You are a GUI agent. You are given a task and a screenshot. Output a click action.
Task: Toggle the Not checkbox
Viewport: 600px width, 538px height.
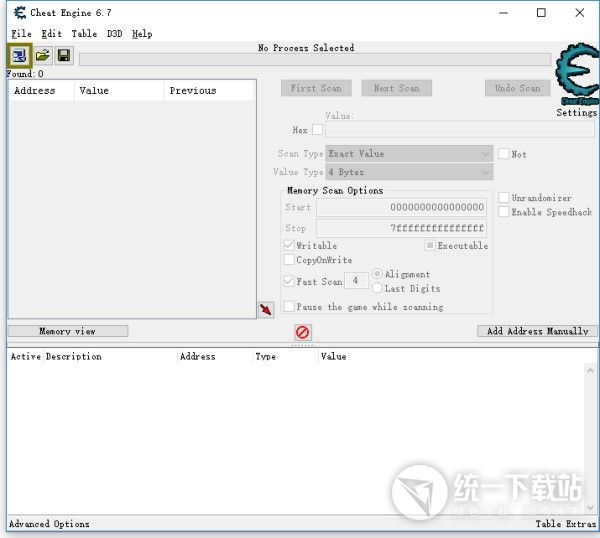(x=504, y=154)
